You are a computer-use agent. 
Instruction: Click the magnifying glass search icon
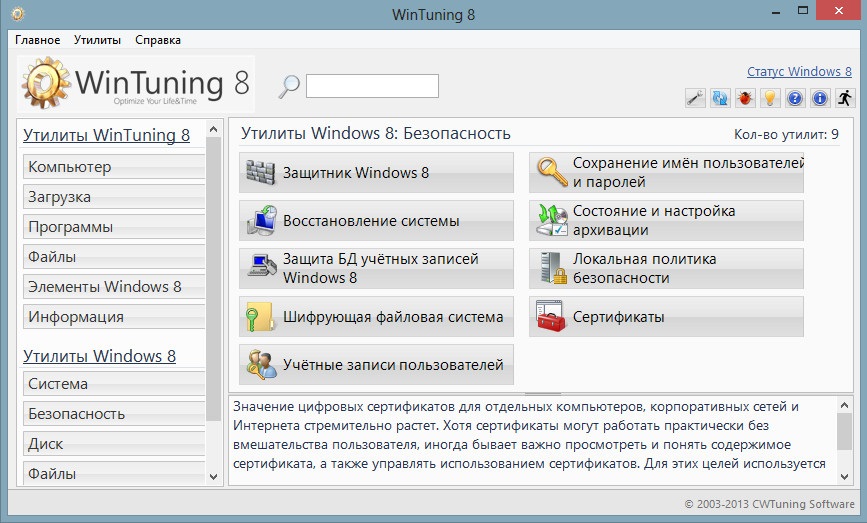289,86
